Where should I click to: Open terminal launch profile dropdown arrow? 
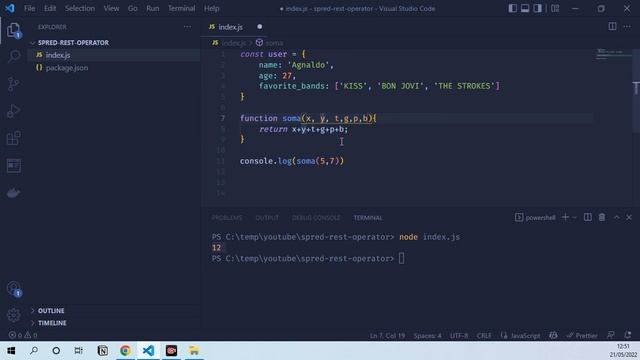(574, 218)
